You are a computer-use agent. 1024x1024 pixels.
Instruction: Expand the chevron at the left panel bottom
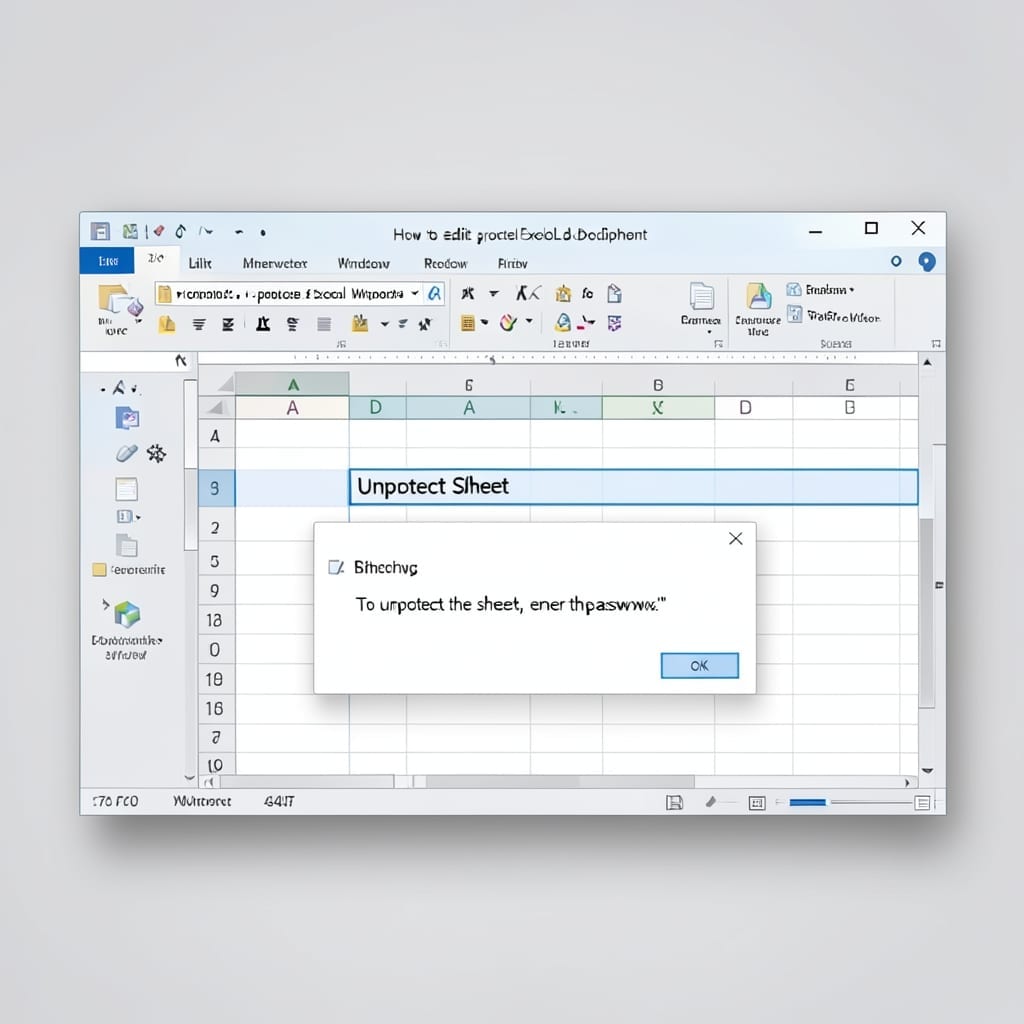(x=189, y=777)
